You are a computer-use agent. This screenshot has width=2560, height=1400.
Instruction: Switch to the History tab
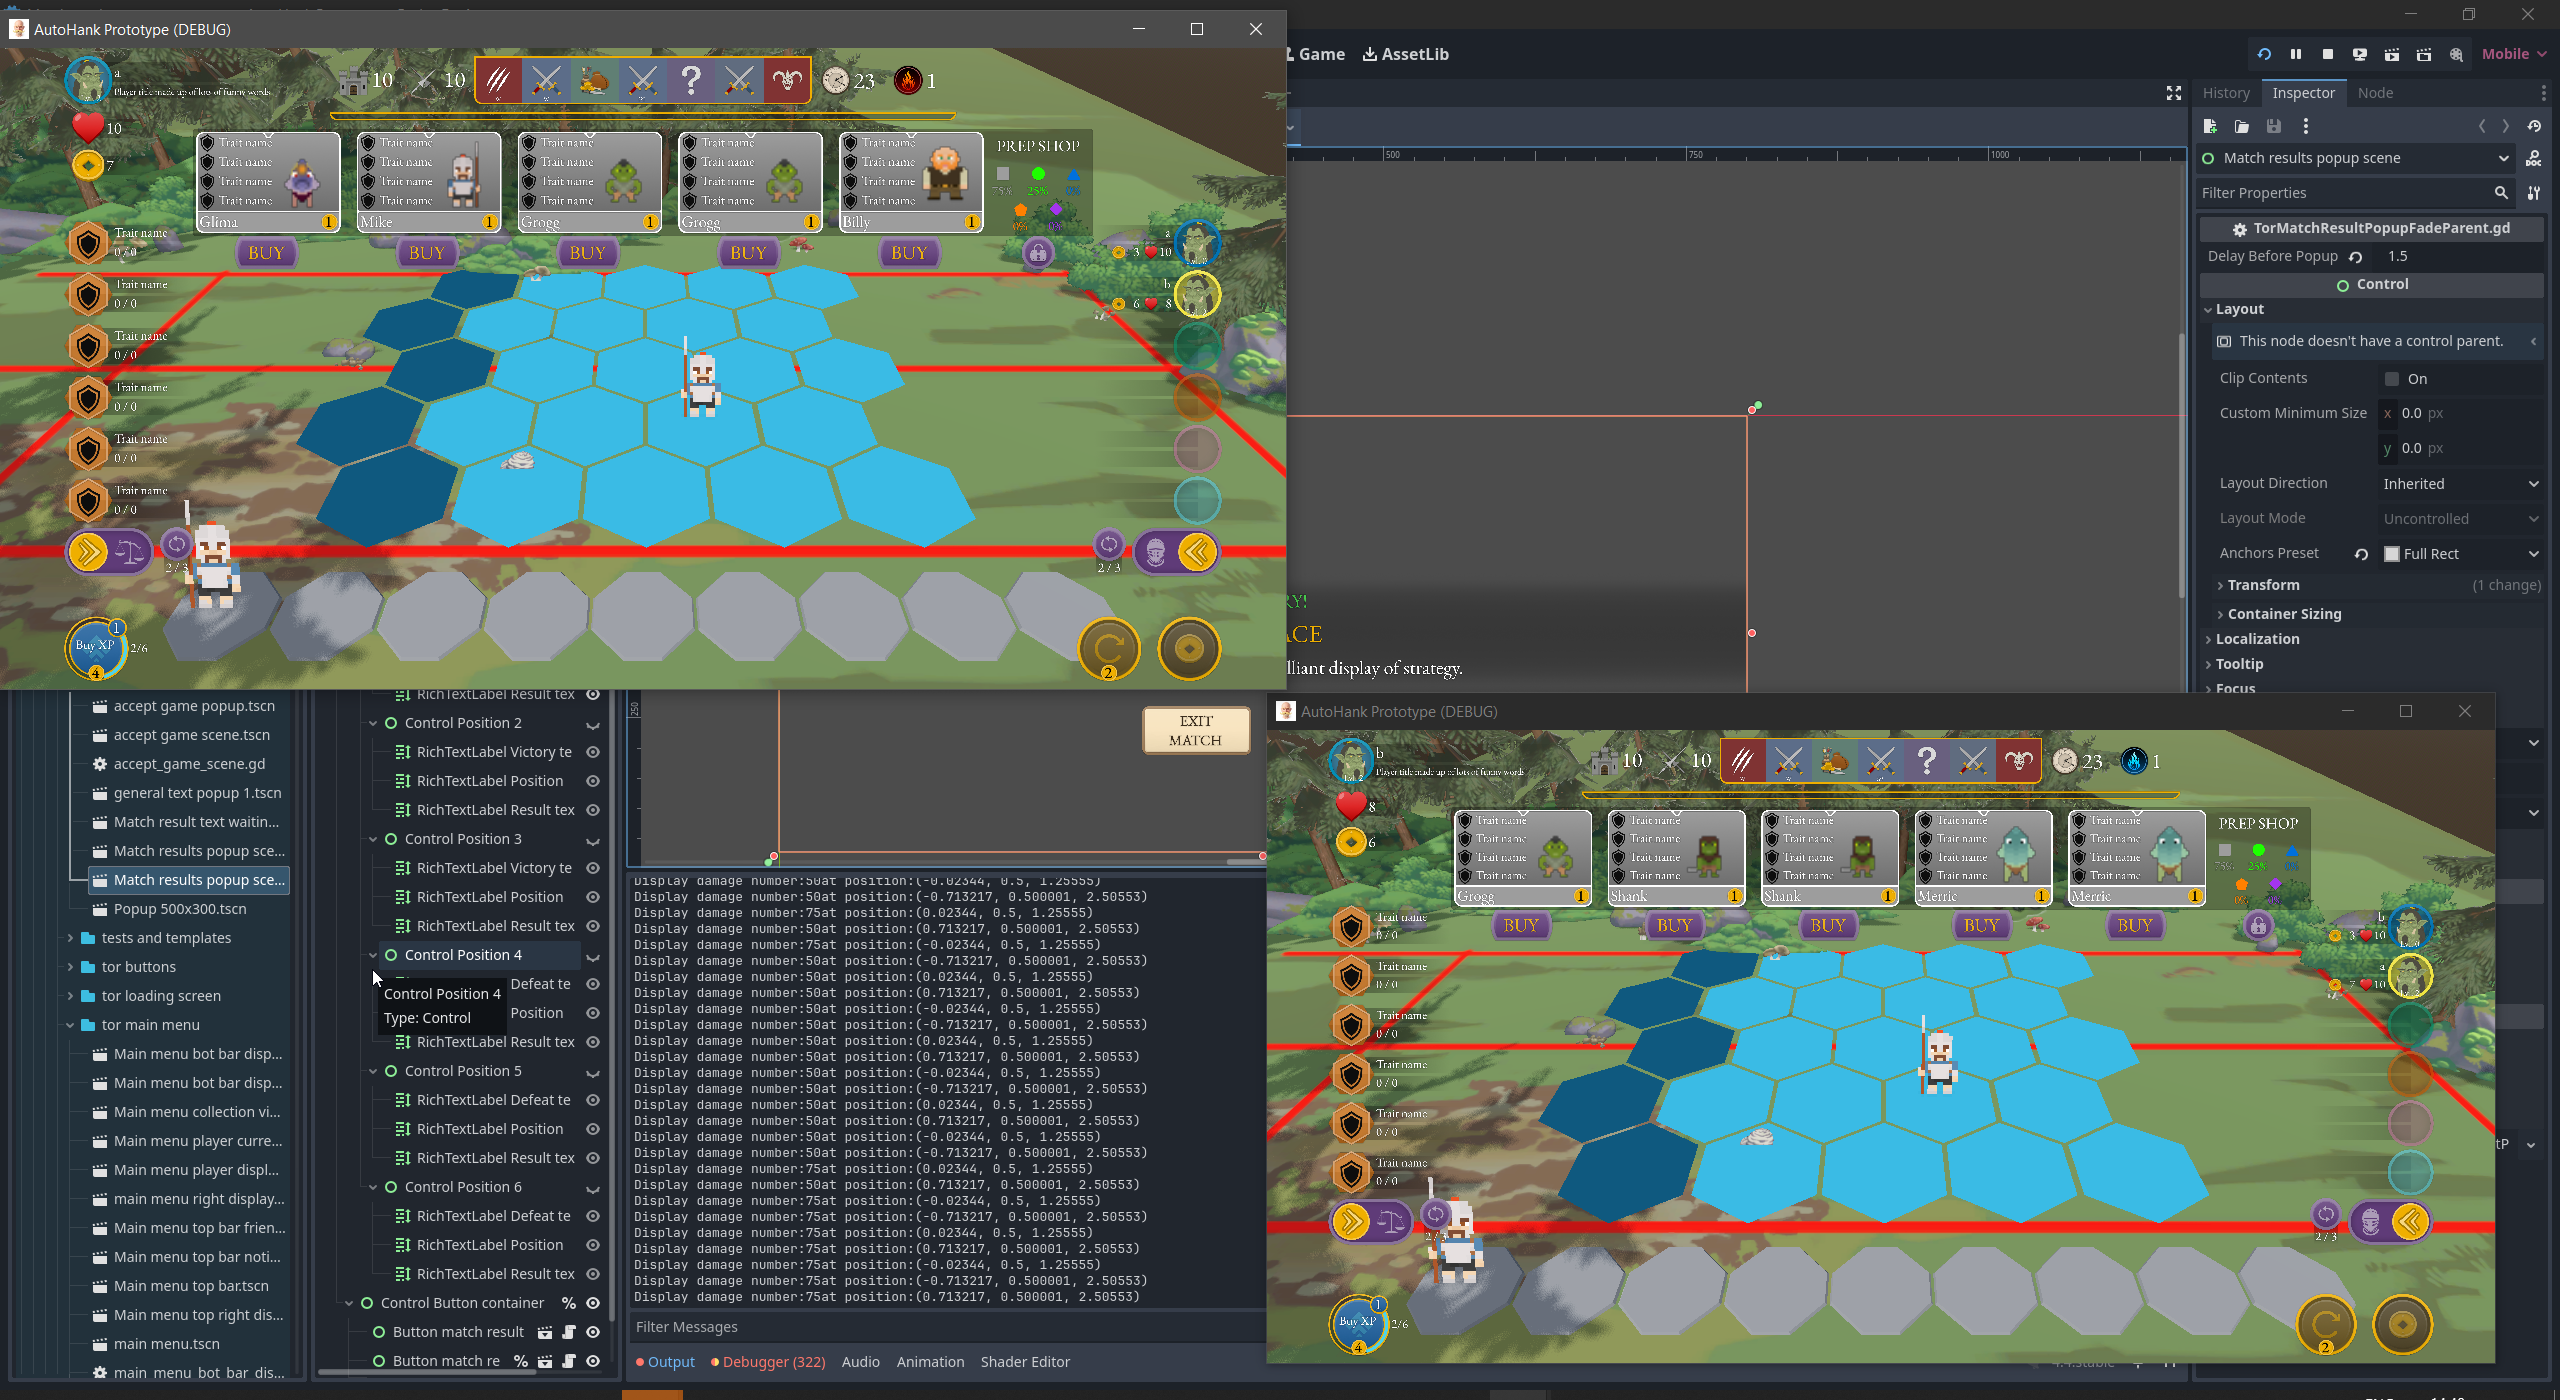tap(2226, 93)
